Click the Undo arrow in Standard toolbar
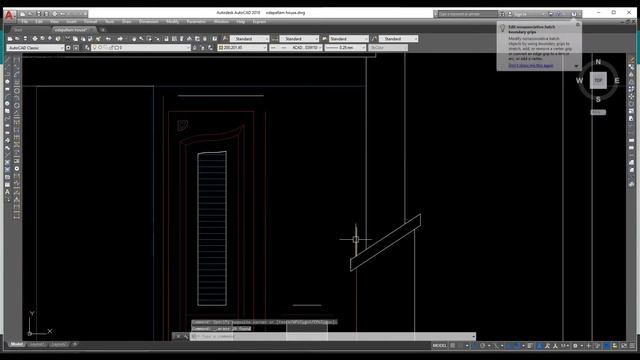640x360 pixels. pyautogui.click(x=108, y=39)
